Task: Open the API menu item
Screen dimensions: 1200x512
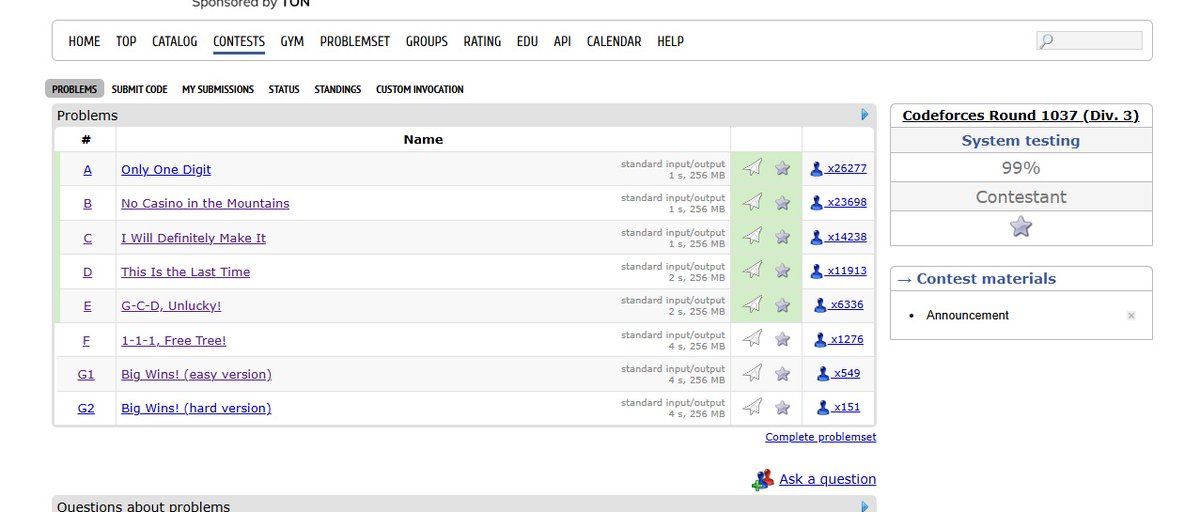Action: click(x=563, y=41)
